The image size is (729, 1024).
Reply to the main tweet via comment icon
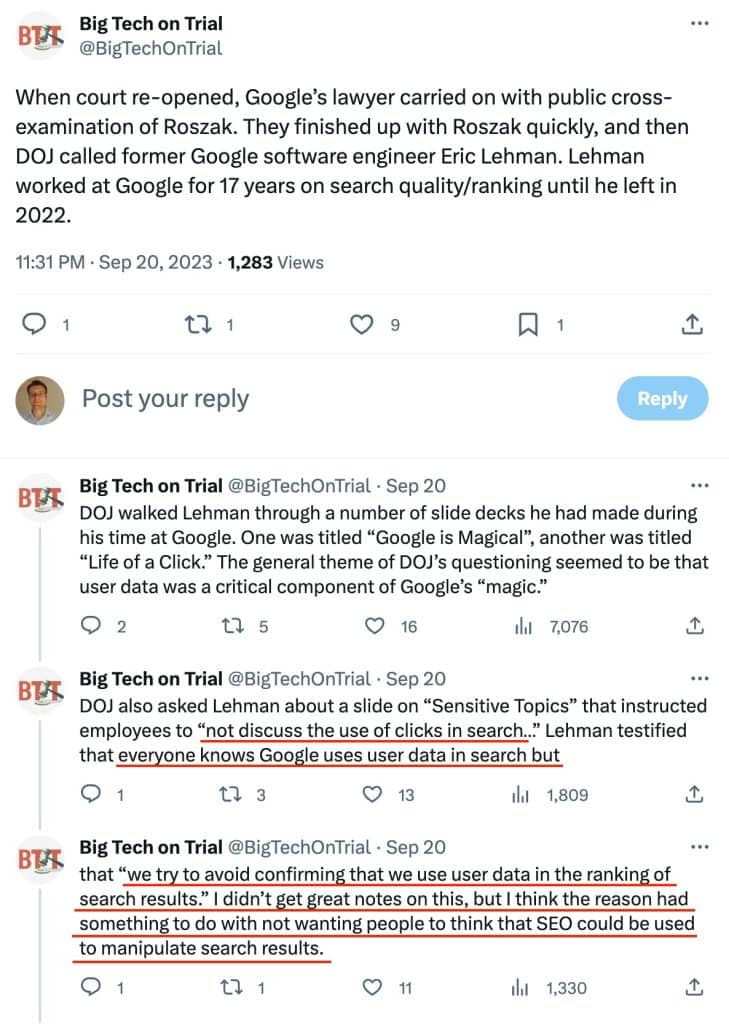coord(34,324)
